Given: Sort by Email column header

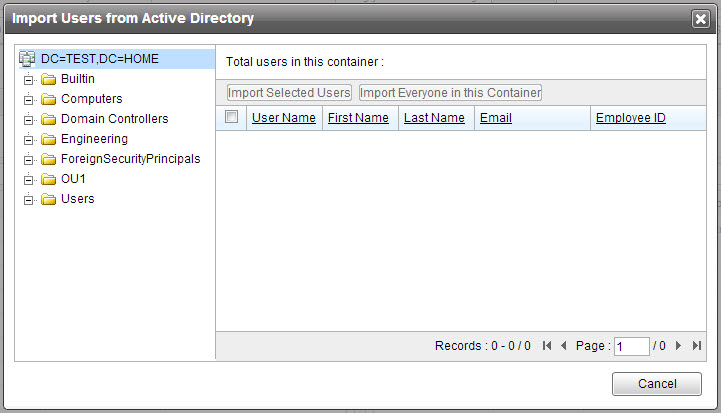Looking at the screenshot, I should click(496, 118).
